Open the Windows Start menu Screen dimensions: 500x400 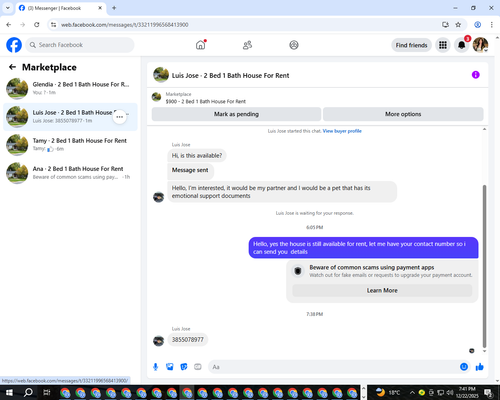click(x=9, y=392)
